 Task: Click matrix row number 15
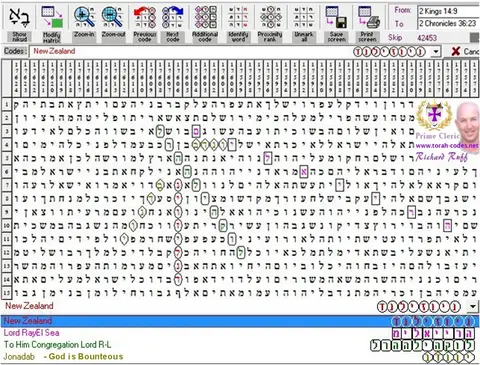pos(6,293)
